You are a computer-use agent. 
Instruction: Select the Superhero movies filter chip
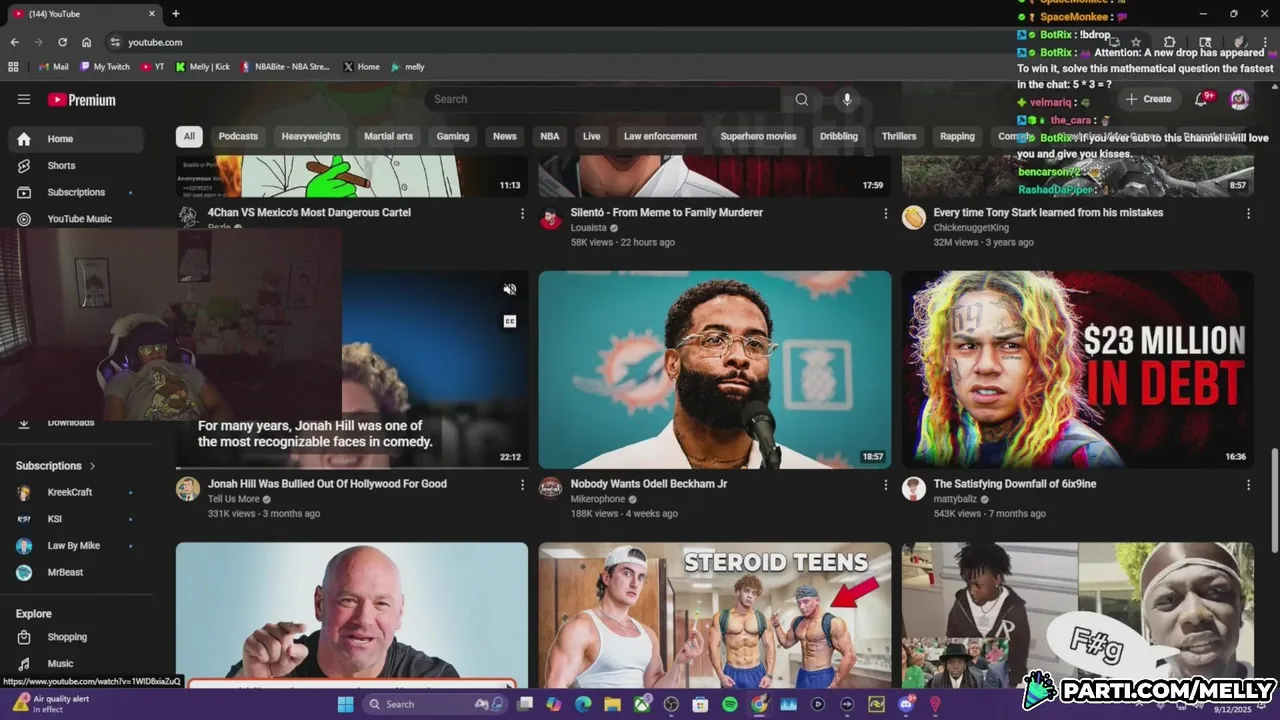point(759,136)
